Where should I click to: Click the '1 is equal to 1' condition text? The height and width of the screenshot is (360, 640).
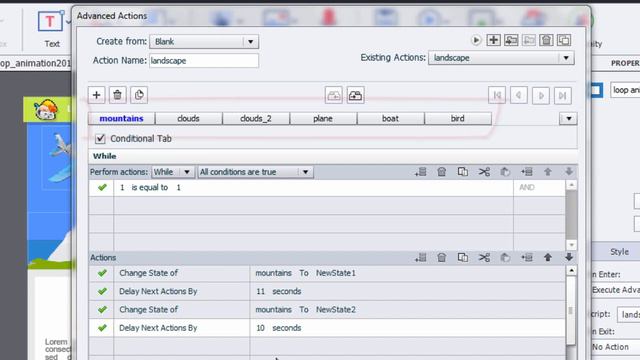pyautogui.click(x=150, y=187)
